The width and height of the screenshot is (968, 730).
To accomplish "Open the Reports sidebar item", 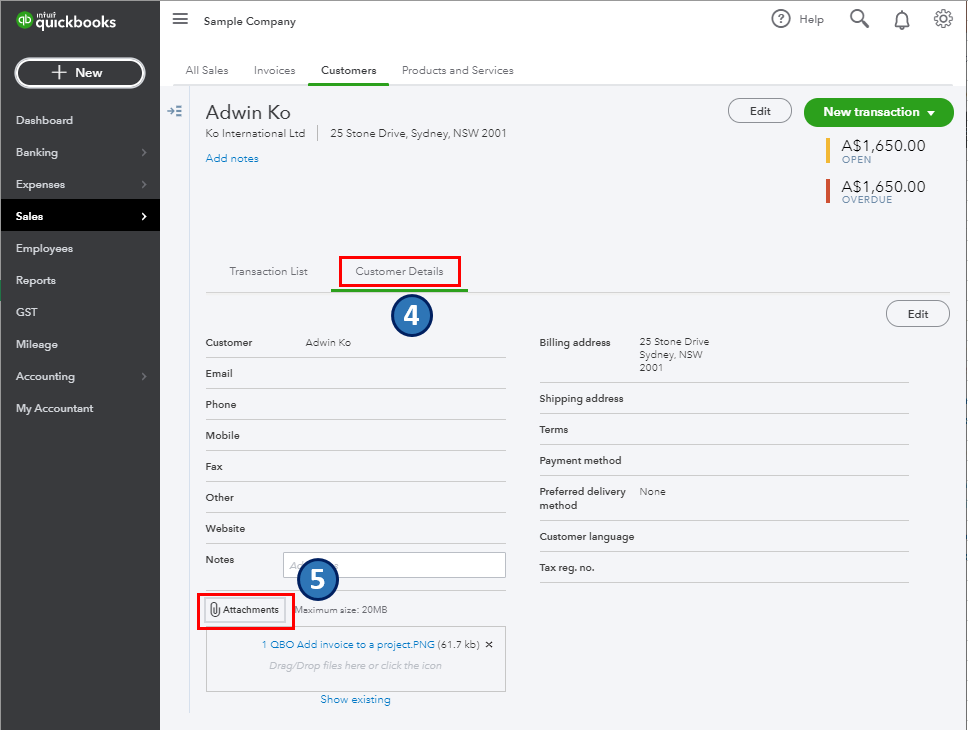I will click(x=36, y=280).
